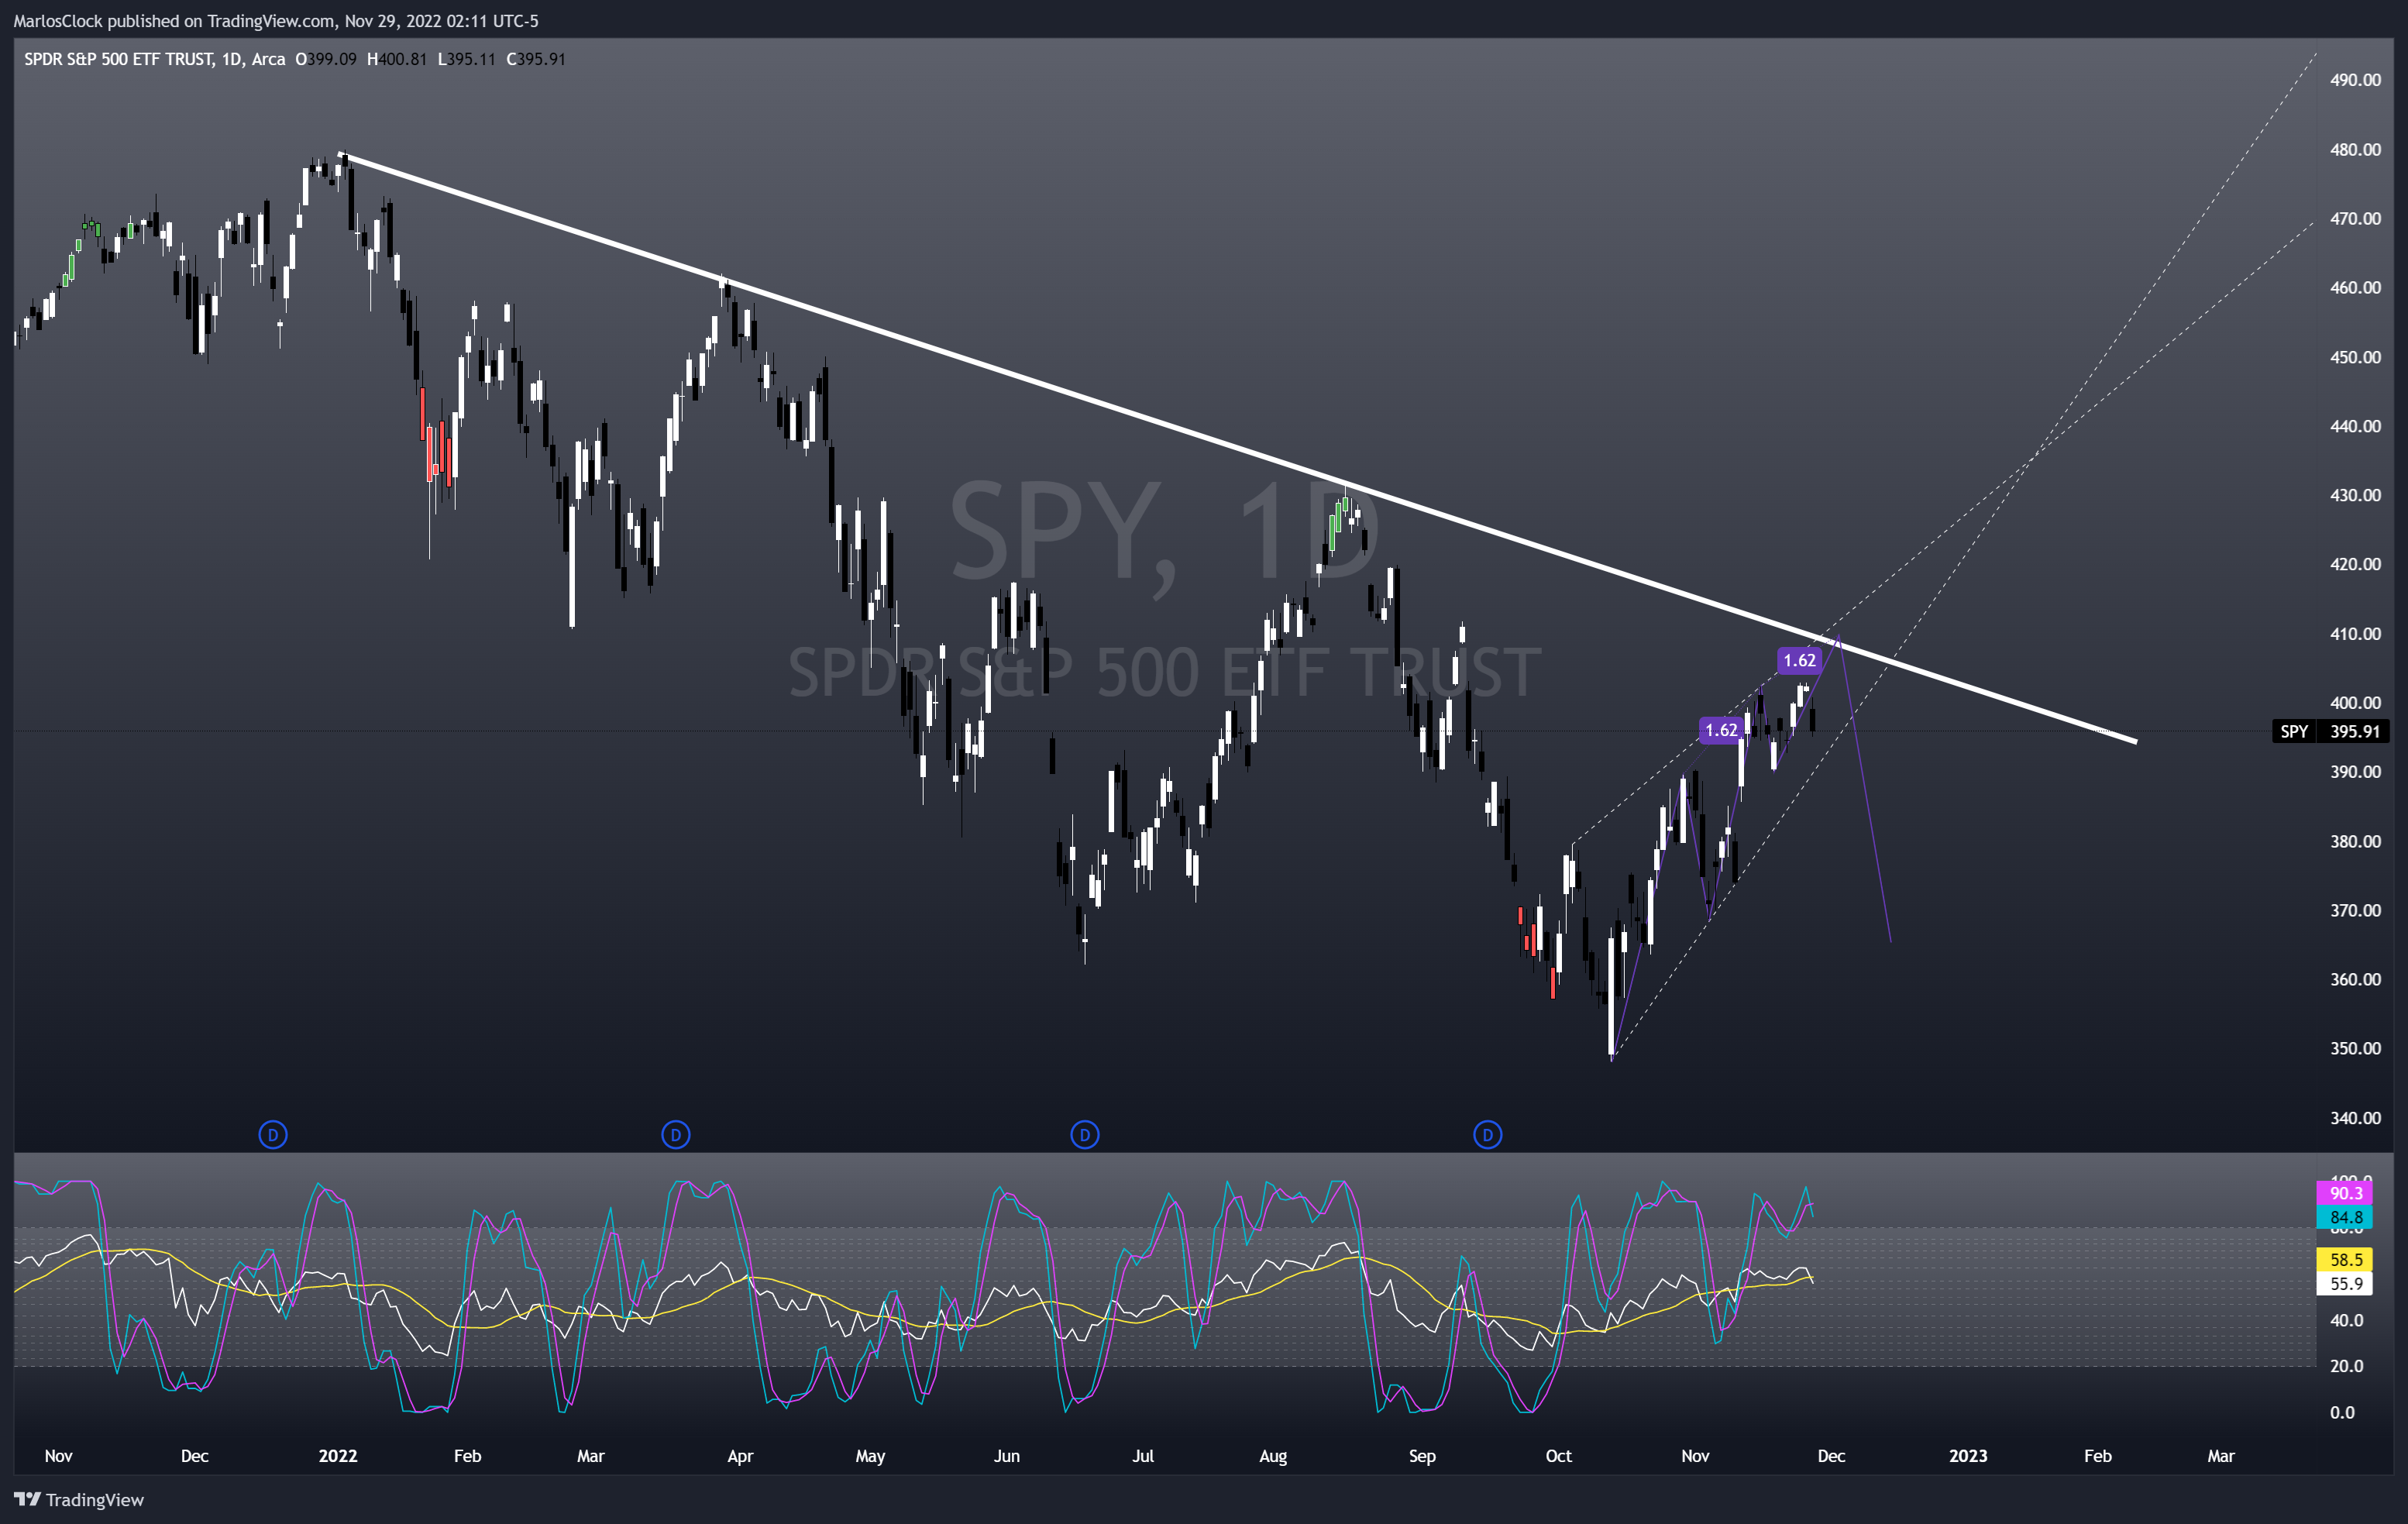
Task: Click the 40.0 level on oscillator axis
Action: pos(2347,1320)
